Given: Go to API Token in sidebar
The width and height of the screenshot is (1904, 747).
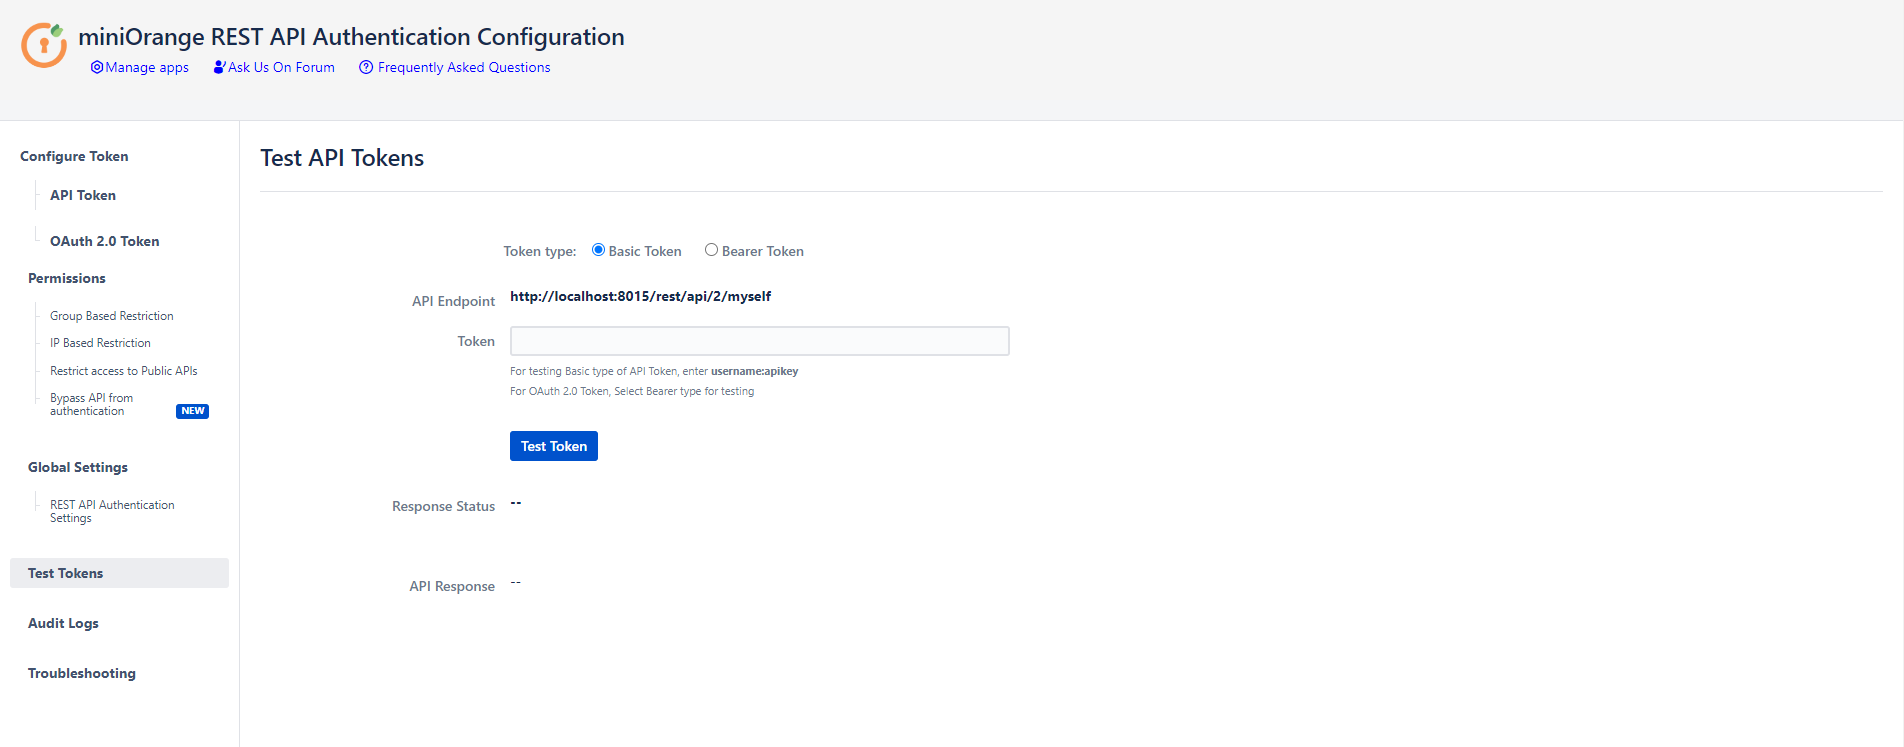Looking at the screenshot, I should [83, 195].
